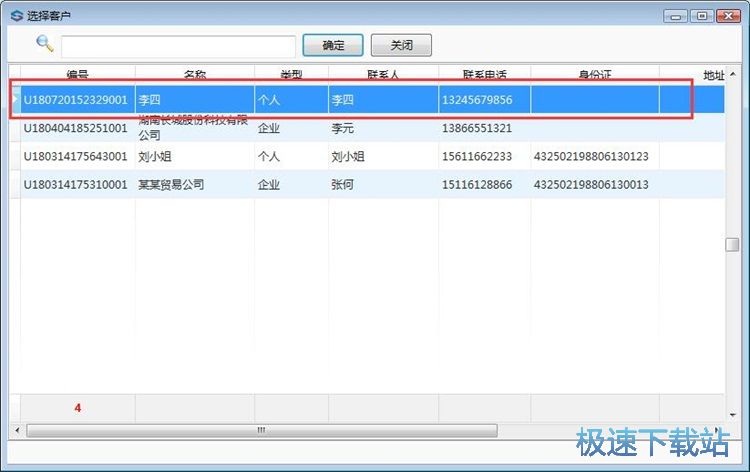Click phone number 15611662233

pyautogui.click(x=477, y=156)
